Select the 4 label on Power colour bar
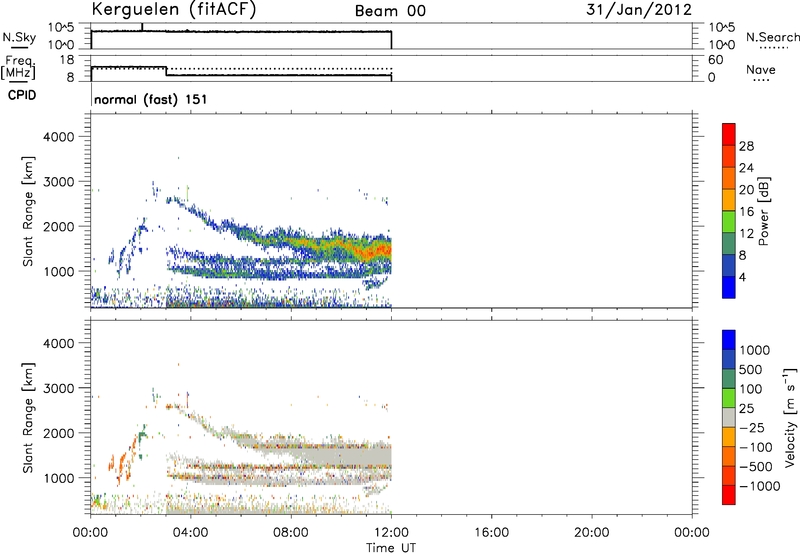Viewport: 800px width, 554px height. click(743, 277)
